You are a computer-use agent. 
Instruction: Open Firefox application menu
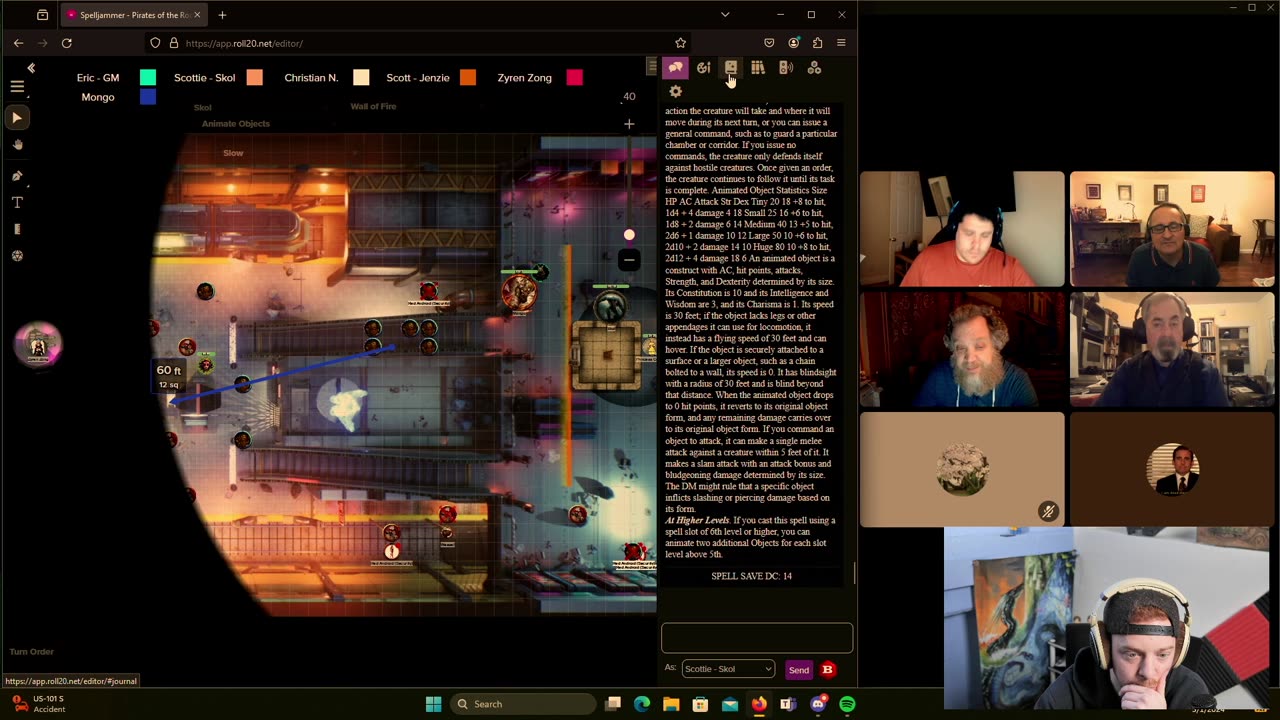[841, 43]
